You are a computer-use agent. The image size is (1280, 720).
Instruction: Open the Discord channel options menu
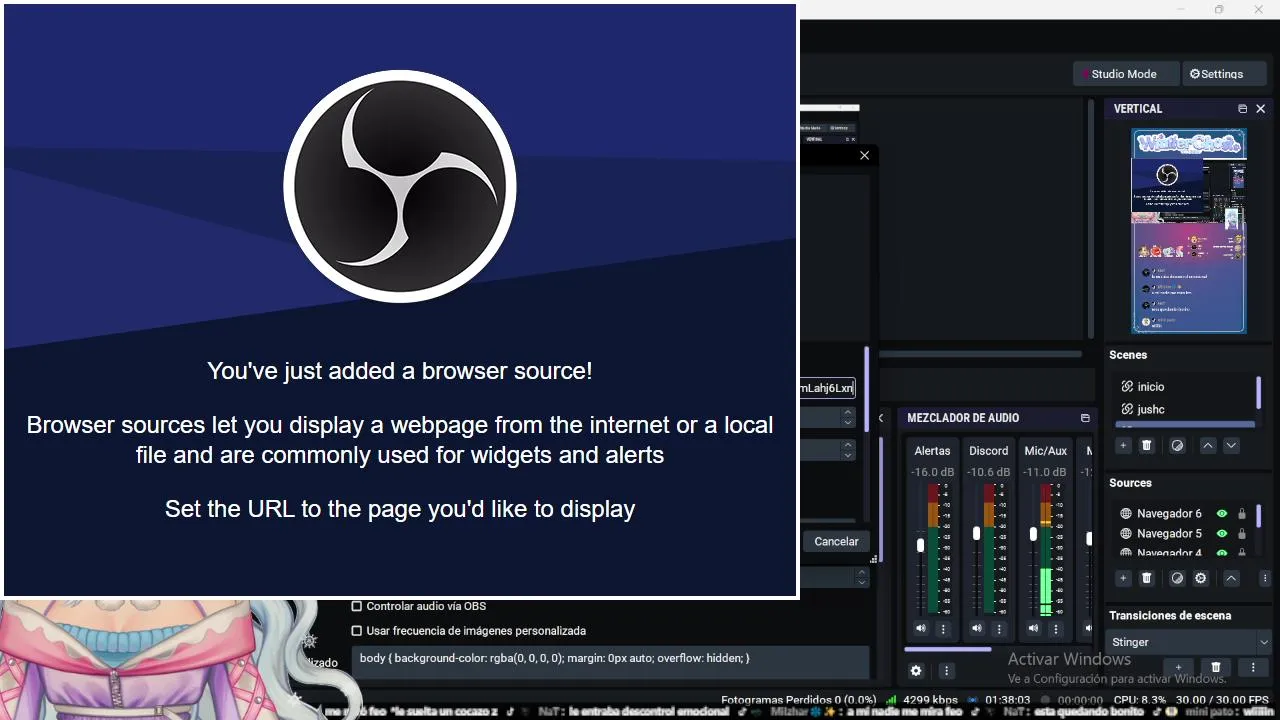point(999,629)
